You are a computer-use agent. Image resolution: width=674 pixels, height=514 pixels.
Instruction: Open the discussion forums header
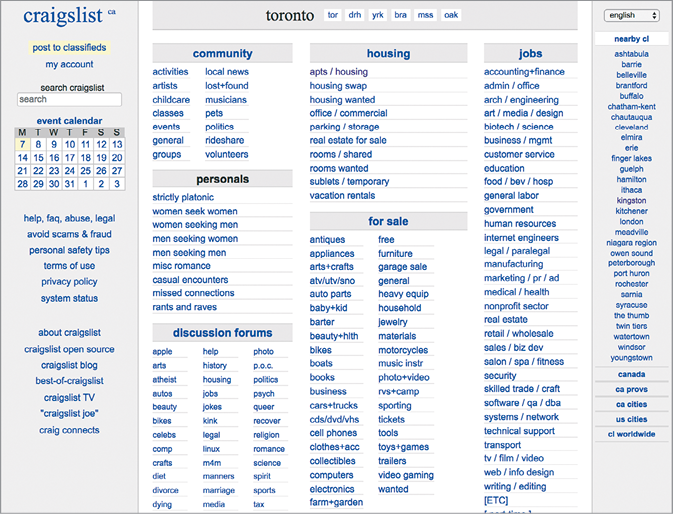coord(222,333)
